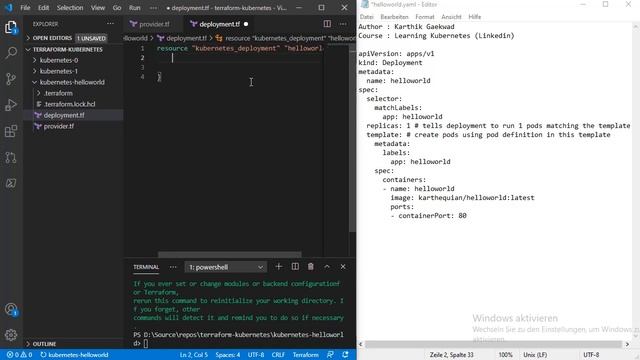Open the File menu in VS Code
This screenshot has width=640, height=360.
25,8
